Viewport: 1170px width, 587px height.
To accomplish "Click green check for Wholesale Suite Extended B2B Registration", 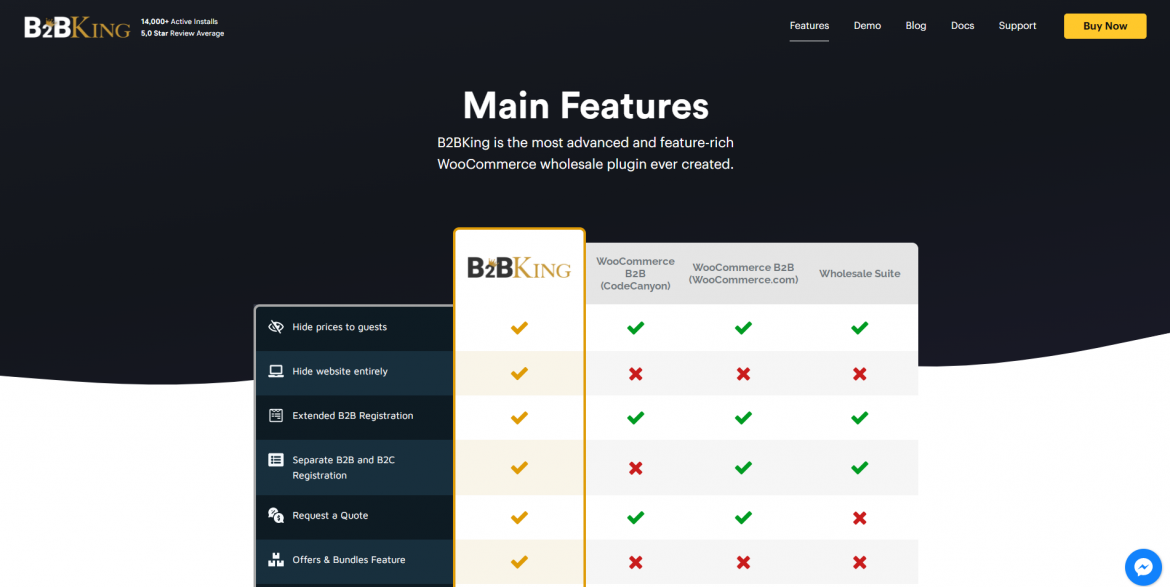I will coord(859,418).
